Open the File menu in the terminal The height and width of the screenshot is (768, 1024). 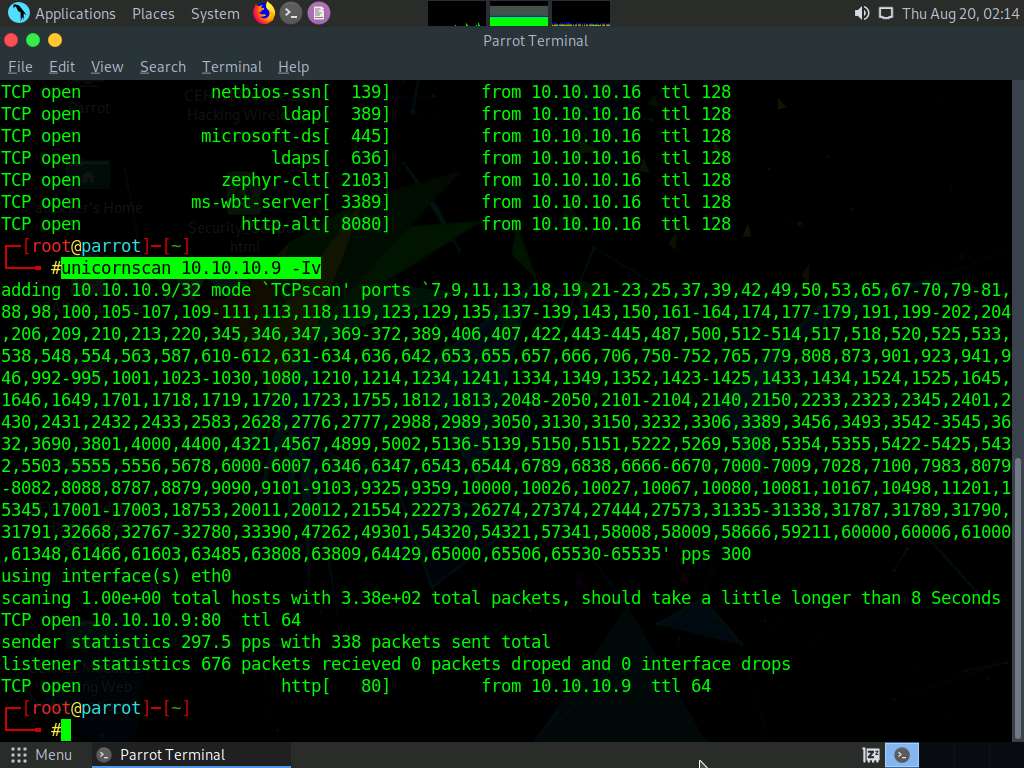(20, 67)
